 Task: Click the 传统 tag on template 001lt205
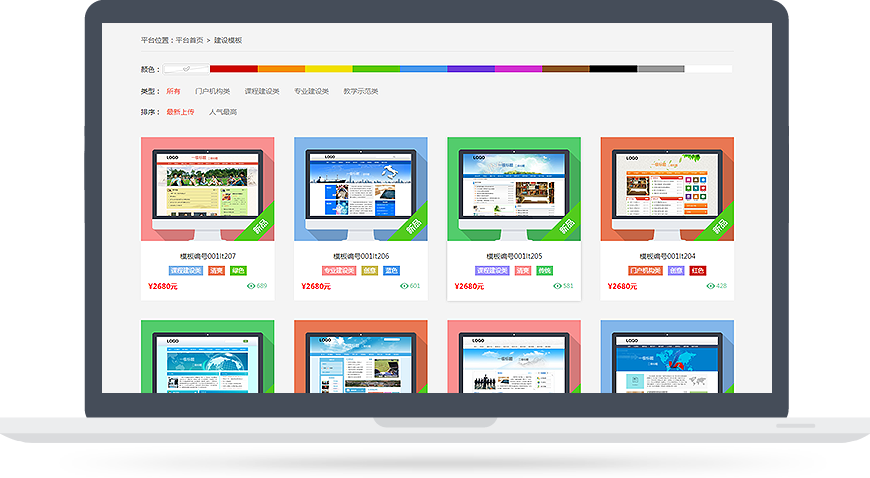545,270
